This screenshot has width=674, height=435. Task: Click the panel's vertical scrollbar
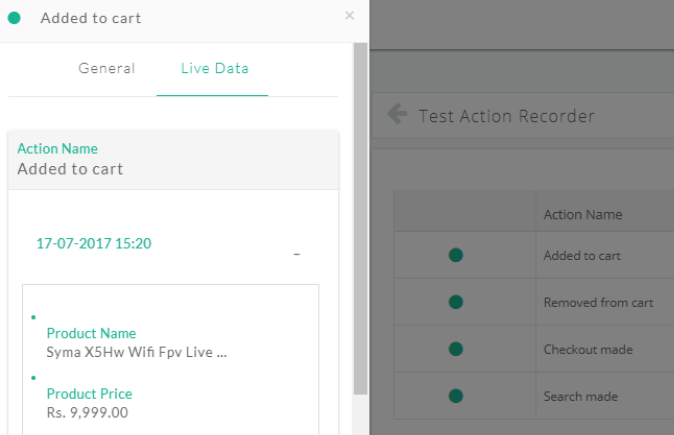click(360, 218)
